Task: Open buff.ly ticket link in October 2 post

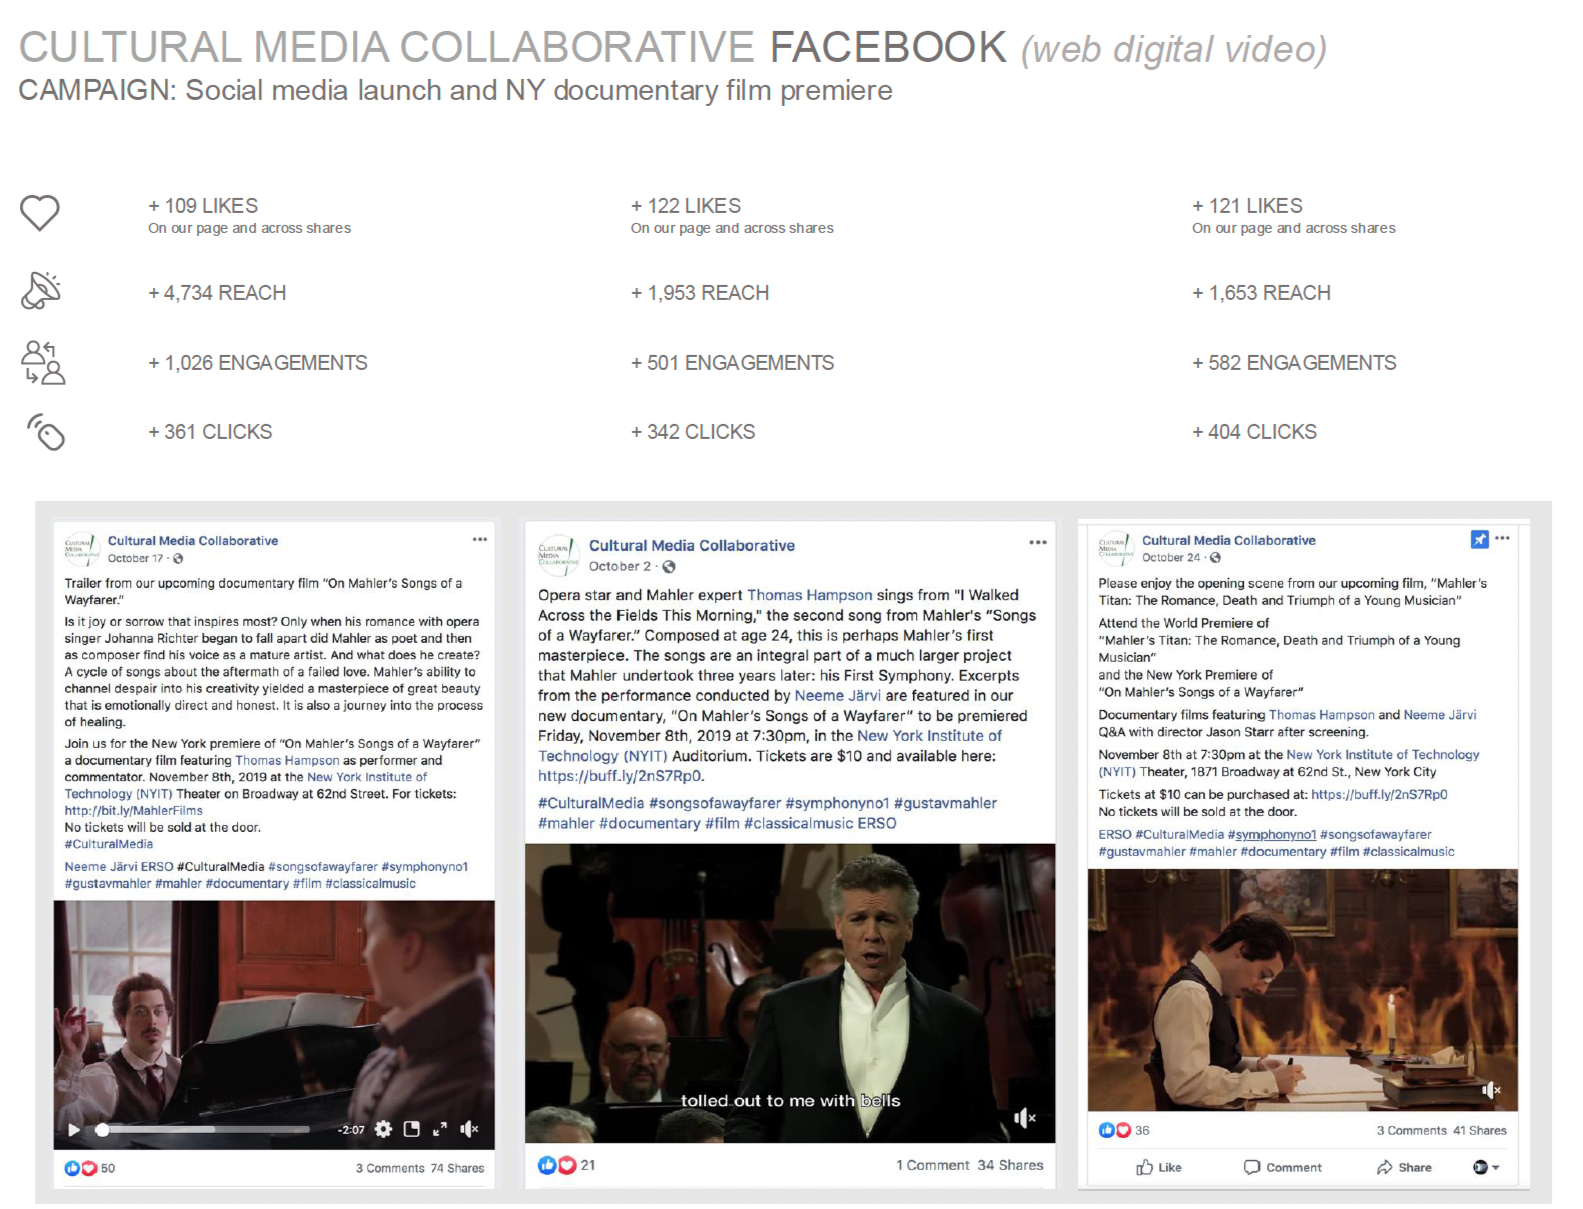Action: 620,776
